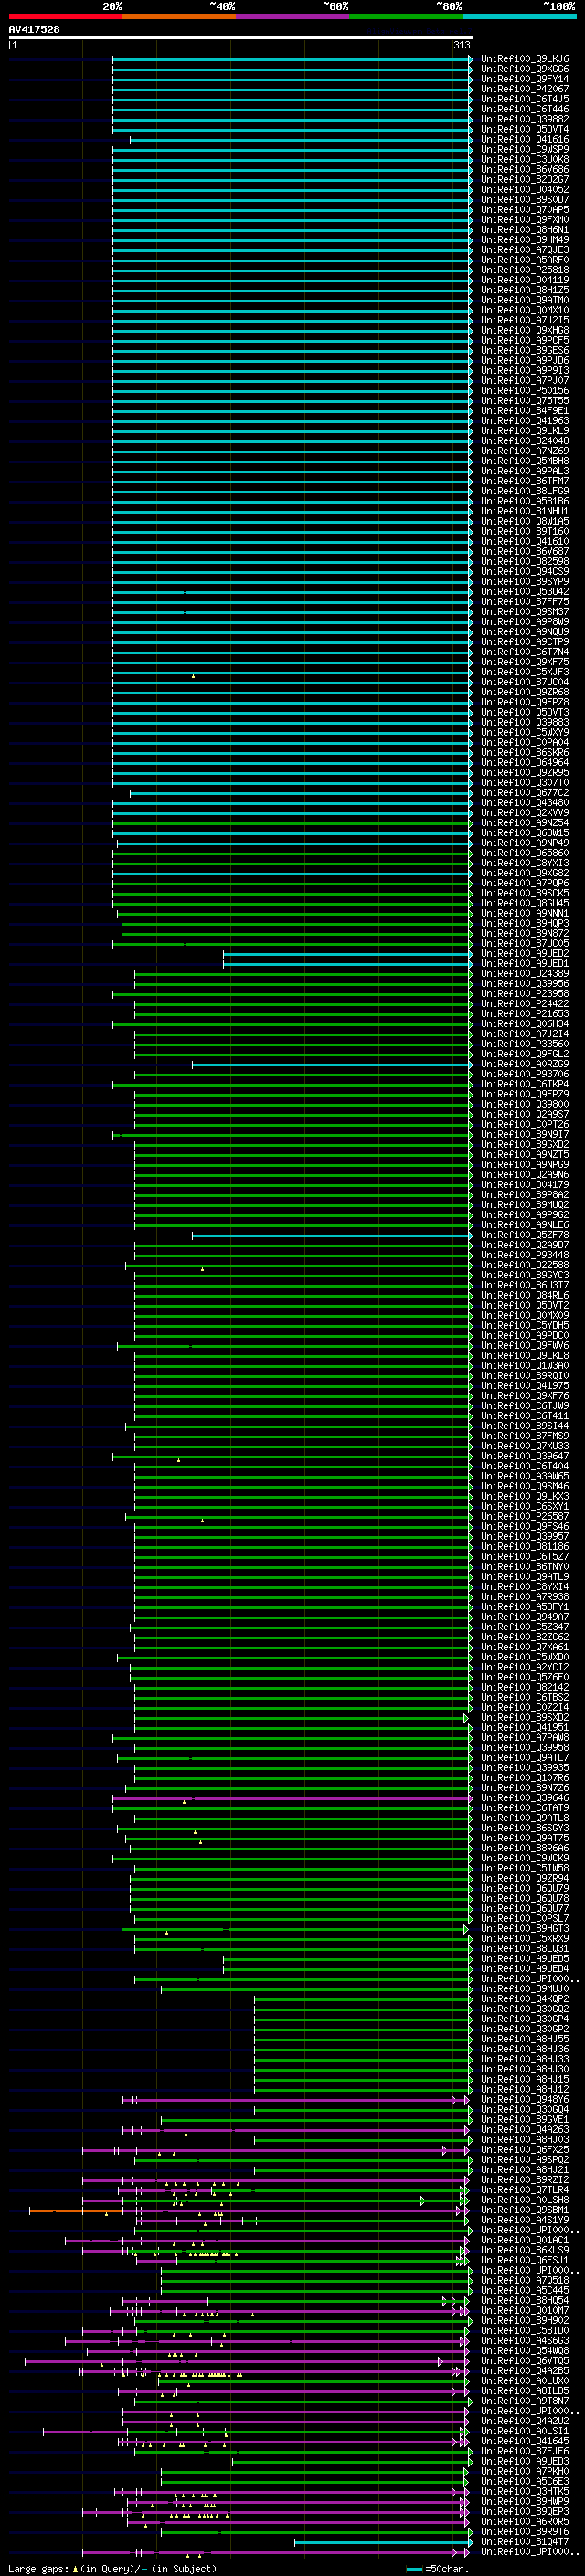The image size is (585, 2576).
Task: Select hit label UniRef100_A5B1B6
Action: coord(525,501)
